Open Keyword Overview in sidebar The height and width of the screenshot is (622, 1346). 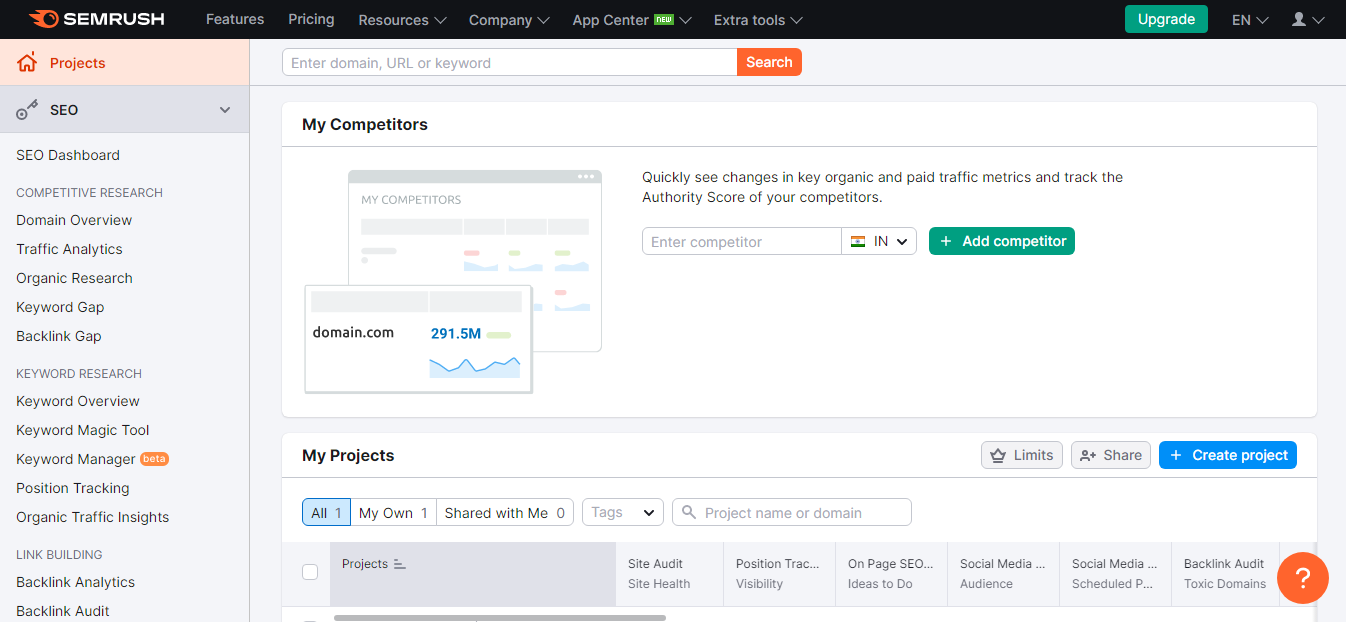[x=78, y=401]
